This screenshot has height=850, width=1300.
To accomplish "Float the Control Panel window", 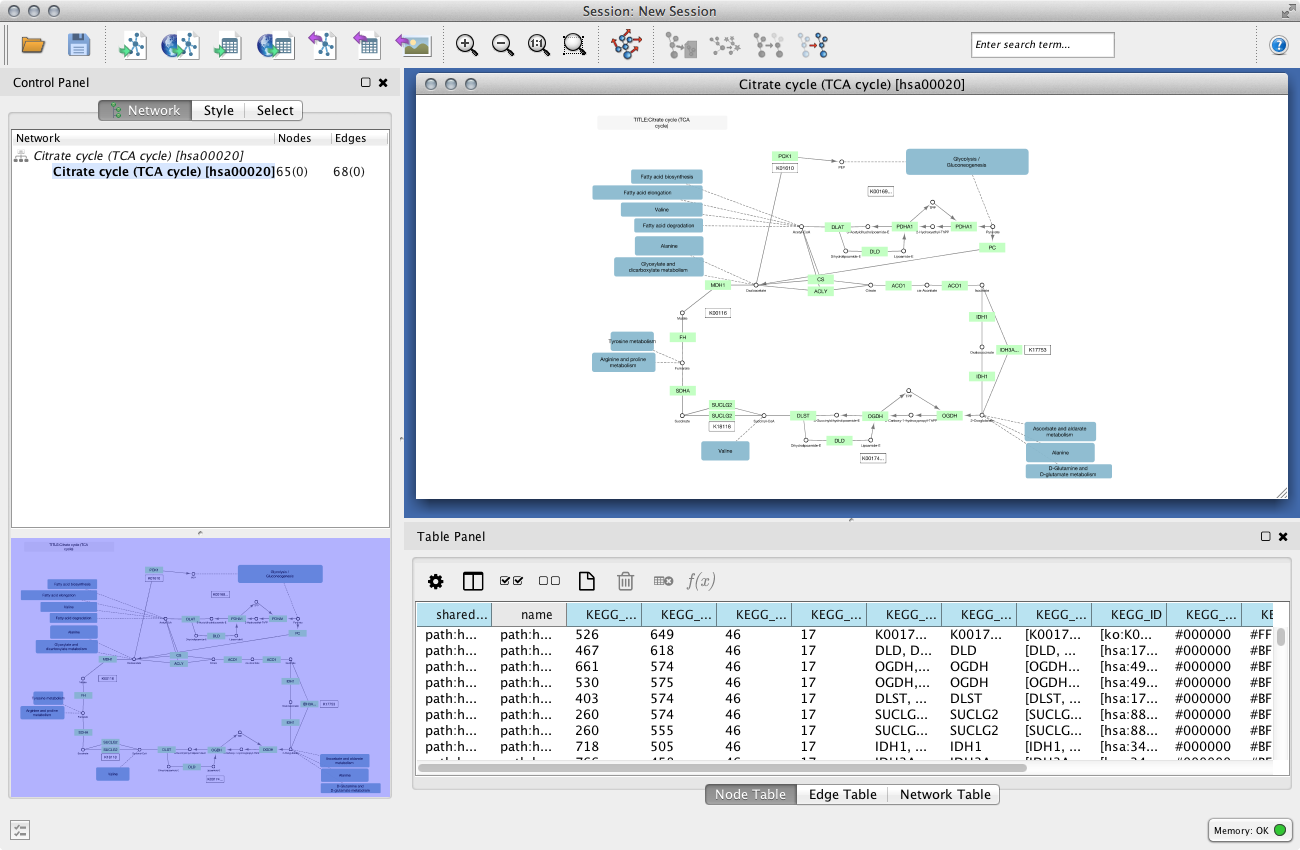I will pos(366,83).
